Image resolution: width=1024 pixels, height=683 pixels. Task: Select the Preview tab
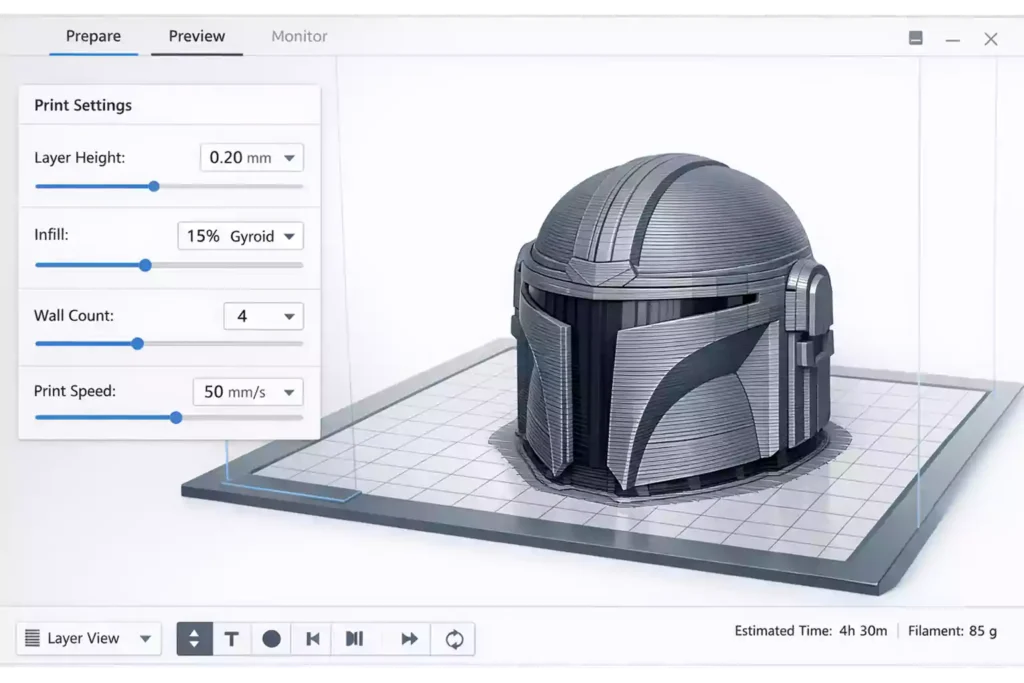(196, 36)
